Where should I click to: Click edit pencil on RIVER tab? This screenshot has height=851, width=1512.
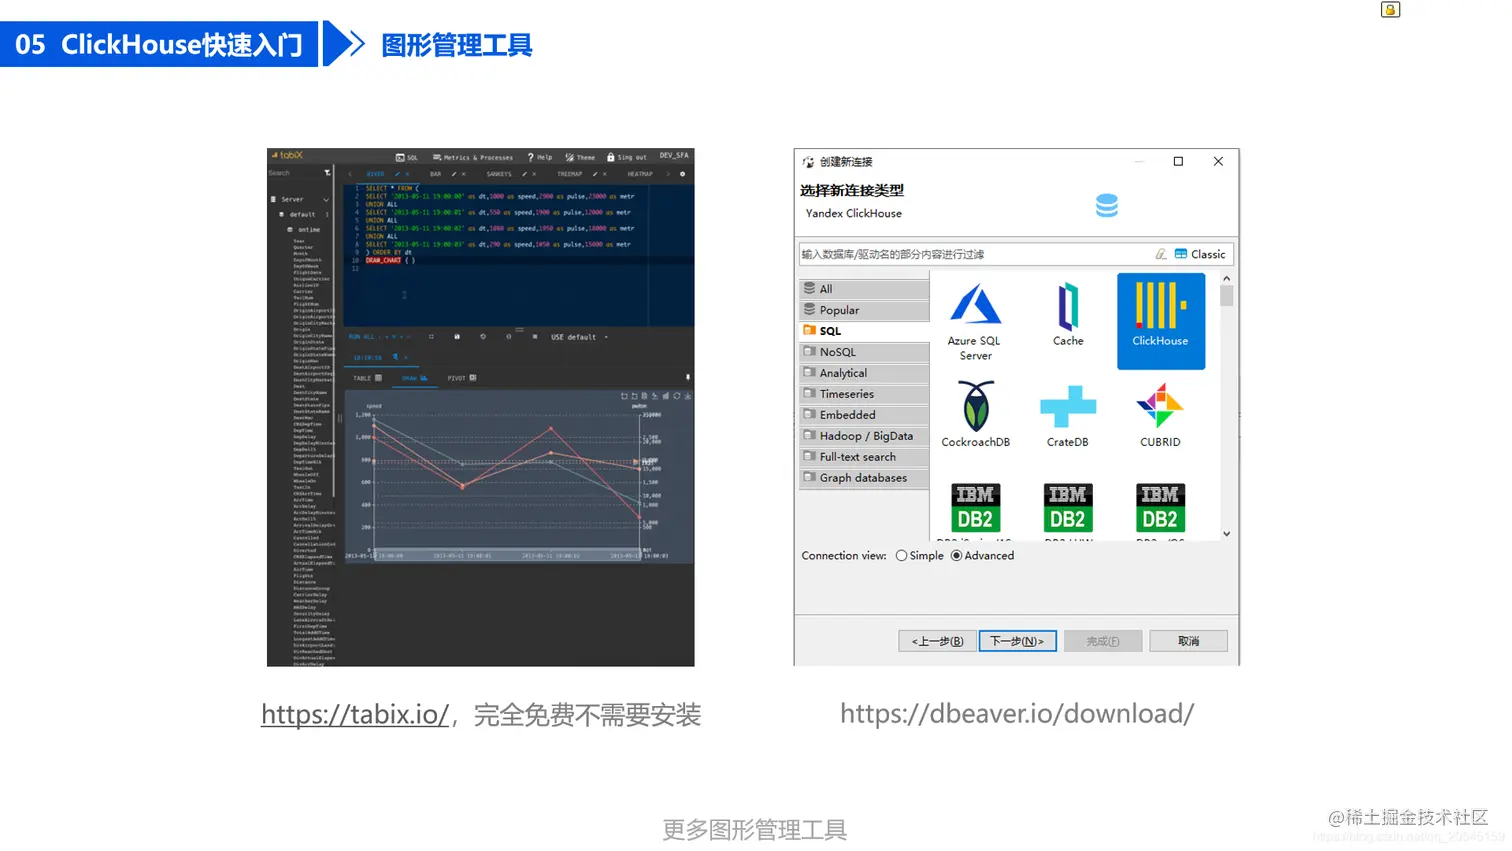click(x=397, y=174)
